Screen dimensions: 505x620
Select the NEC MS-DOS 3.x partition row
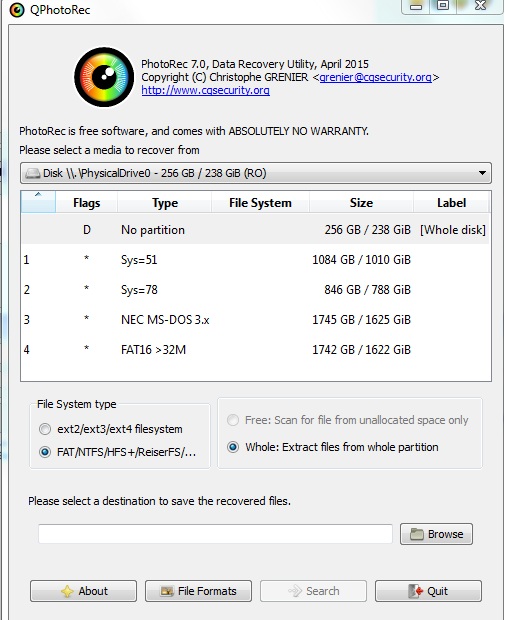pyautogui.click(x=255, y=320)
